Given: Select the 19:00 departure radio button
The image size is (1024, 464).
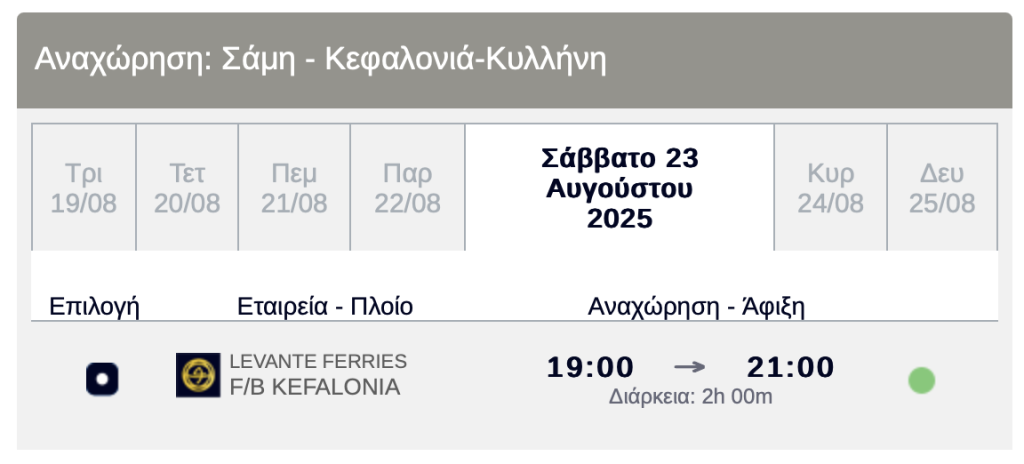Looking at the screenshot, I should pos(102,379).
